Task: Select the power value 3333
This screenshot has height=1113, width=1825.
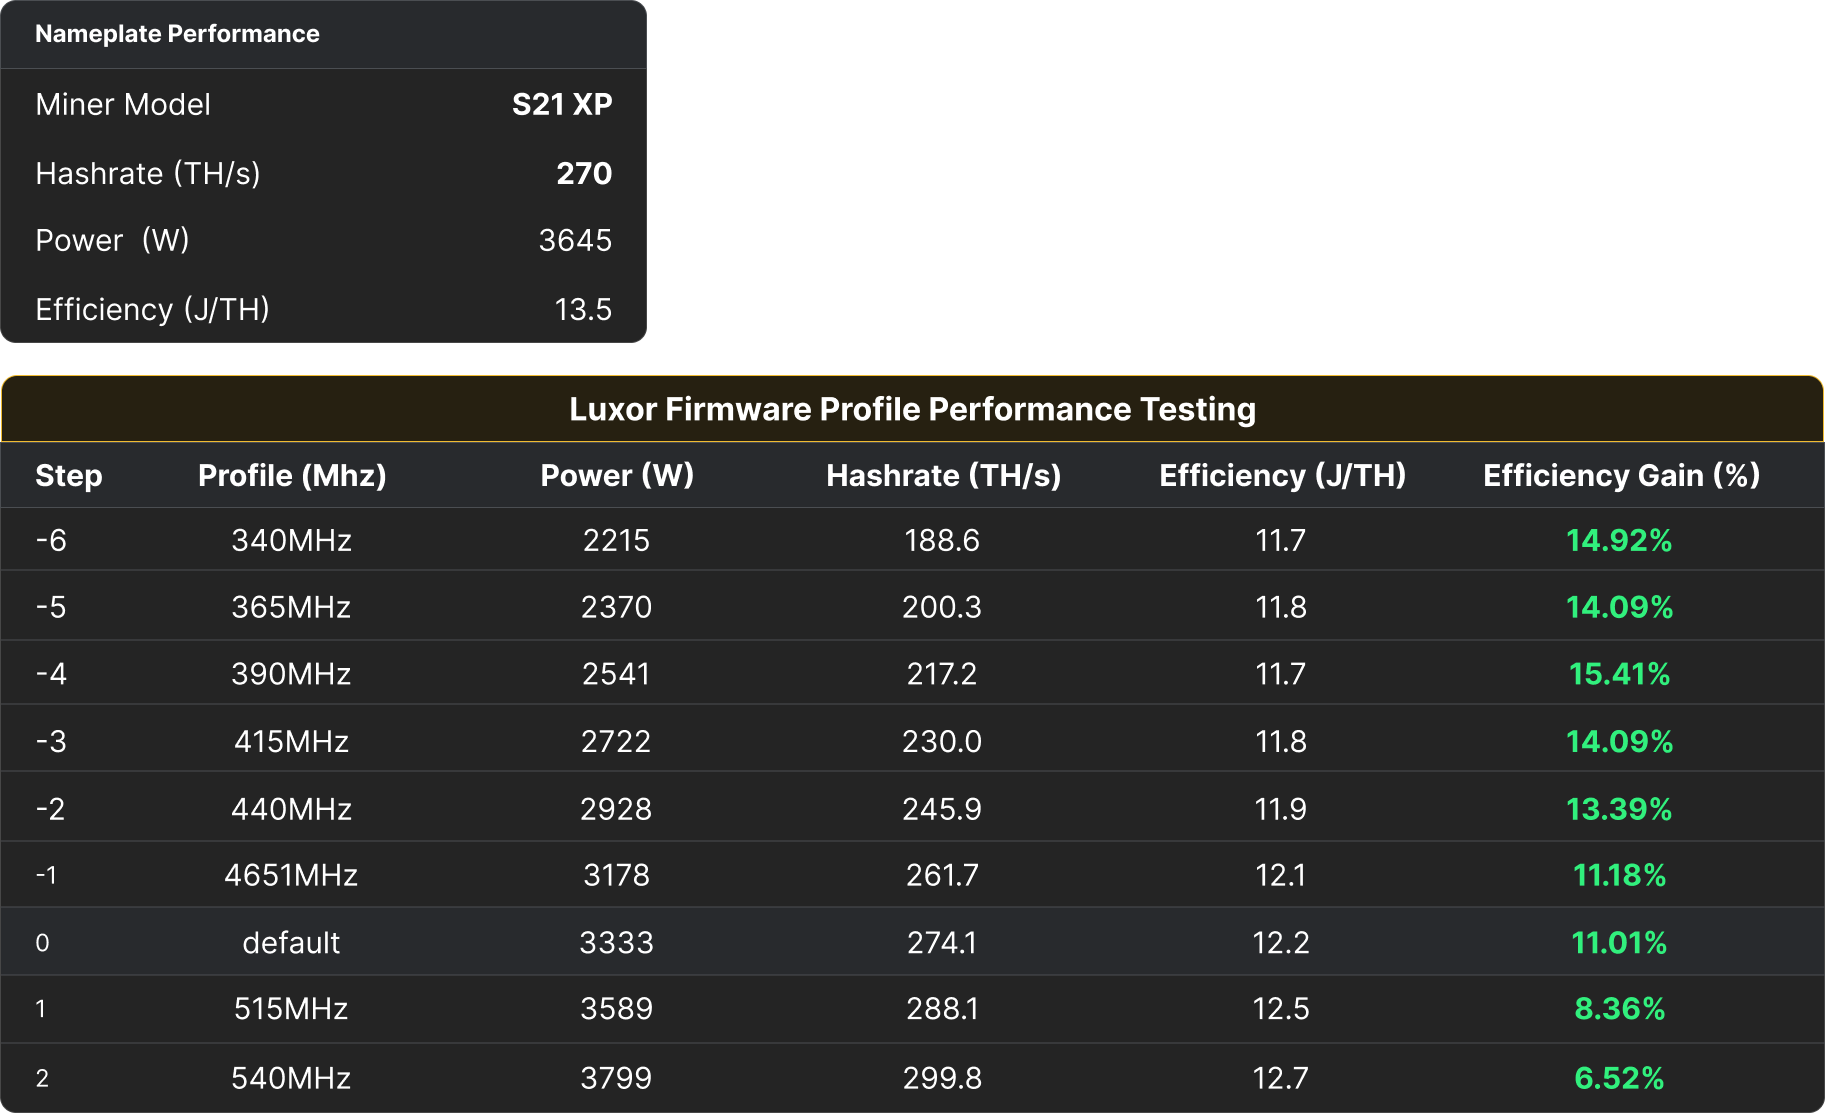Action: pyautogui.click(x=616, y=942)
